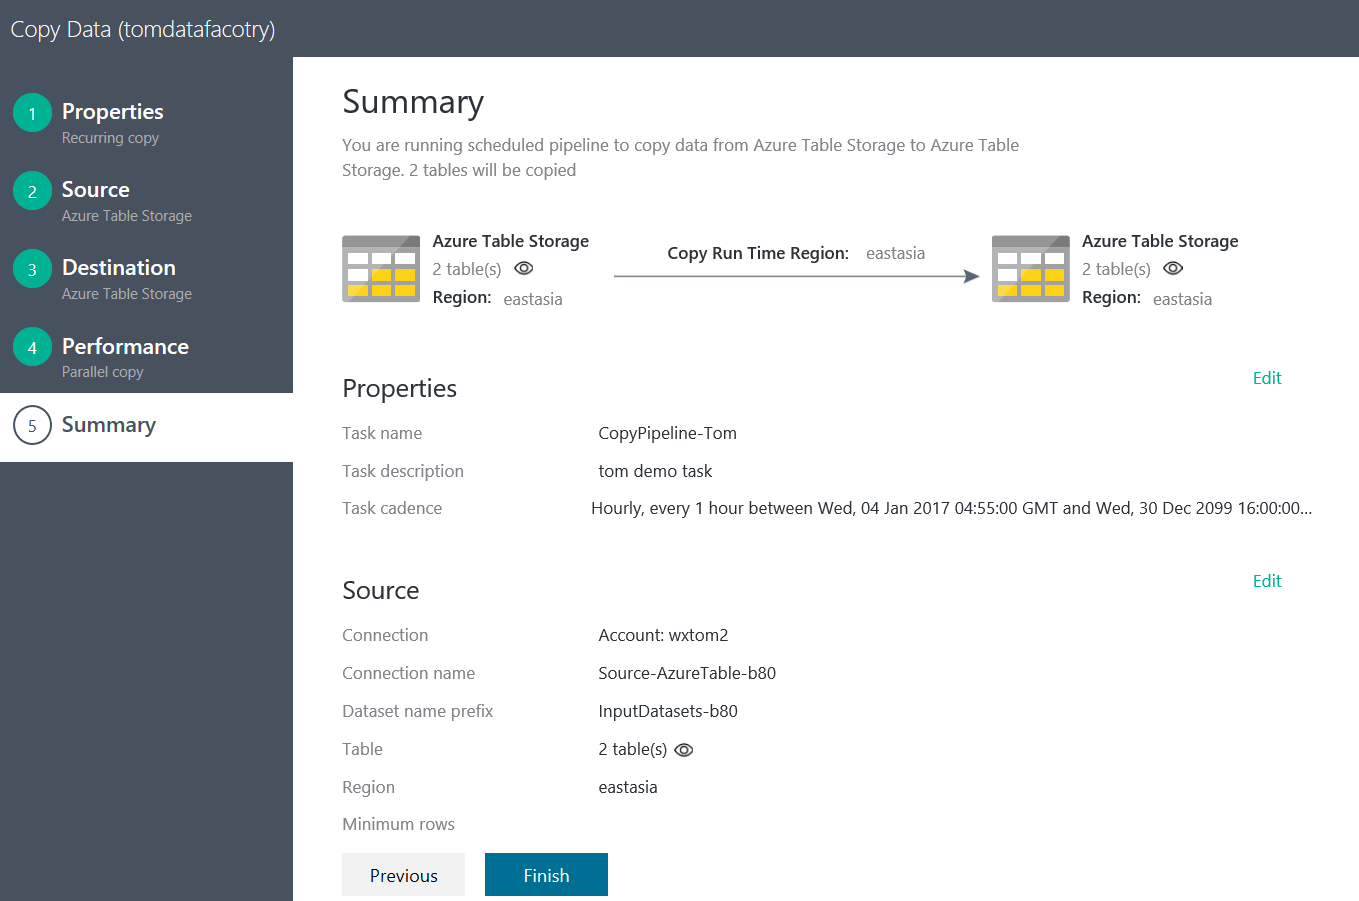1359x901 pixels.
Task: Click the truncated Task cadence value
Action: tap(951, 508)
